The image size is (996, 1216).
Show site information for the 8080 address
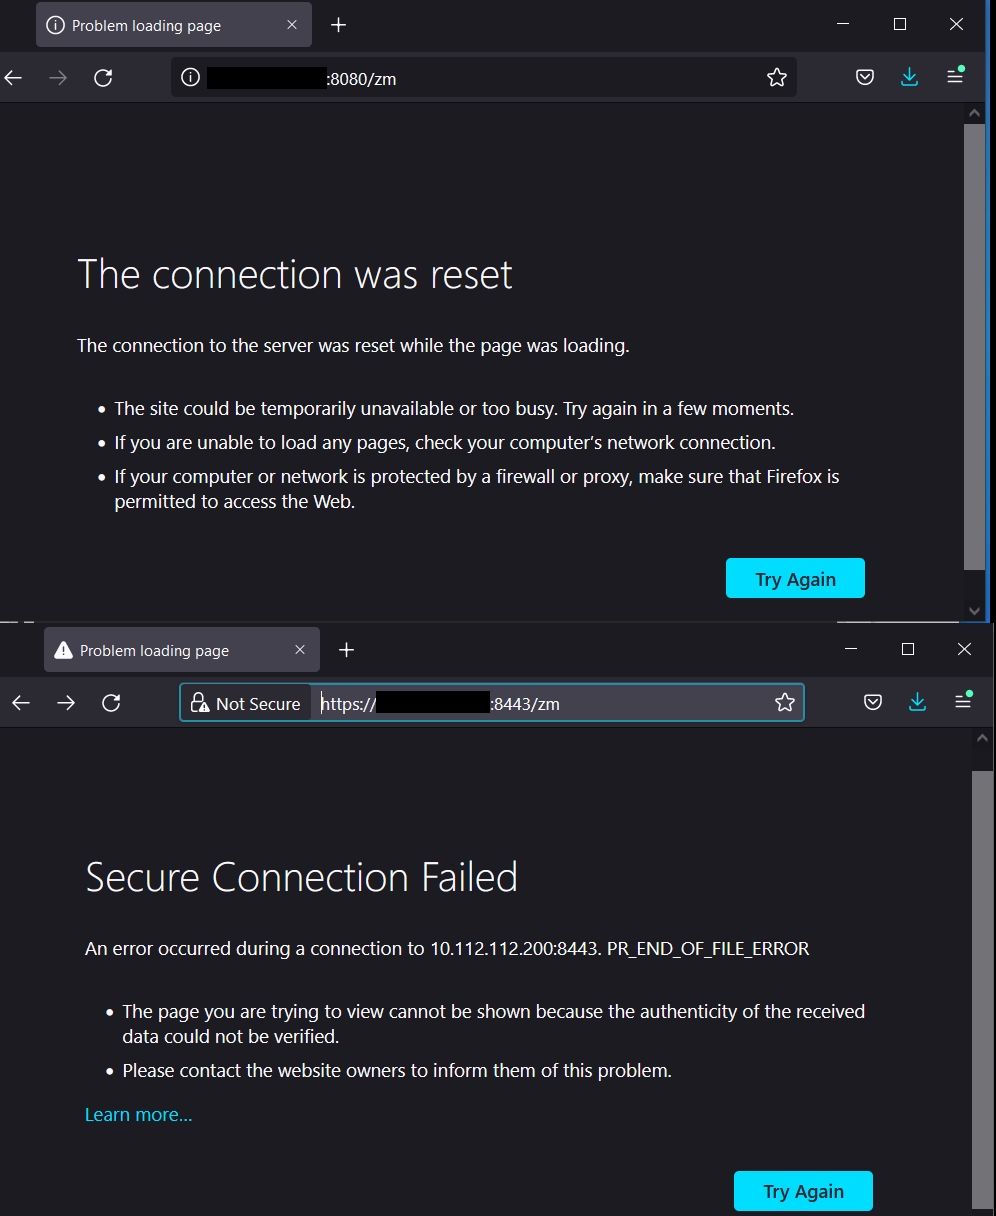pyautogui.click(x=191, y=78)
